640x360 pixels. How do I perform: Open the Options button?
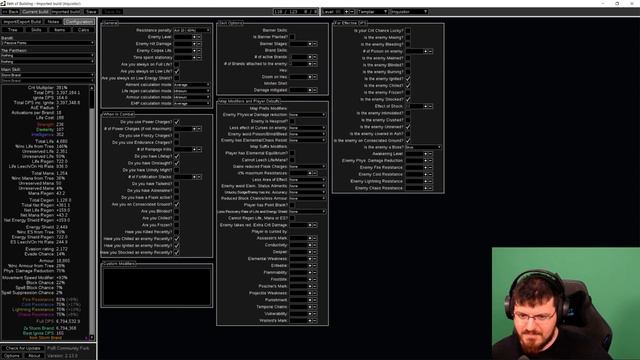[x=12, y=356]
